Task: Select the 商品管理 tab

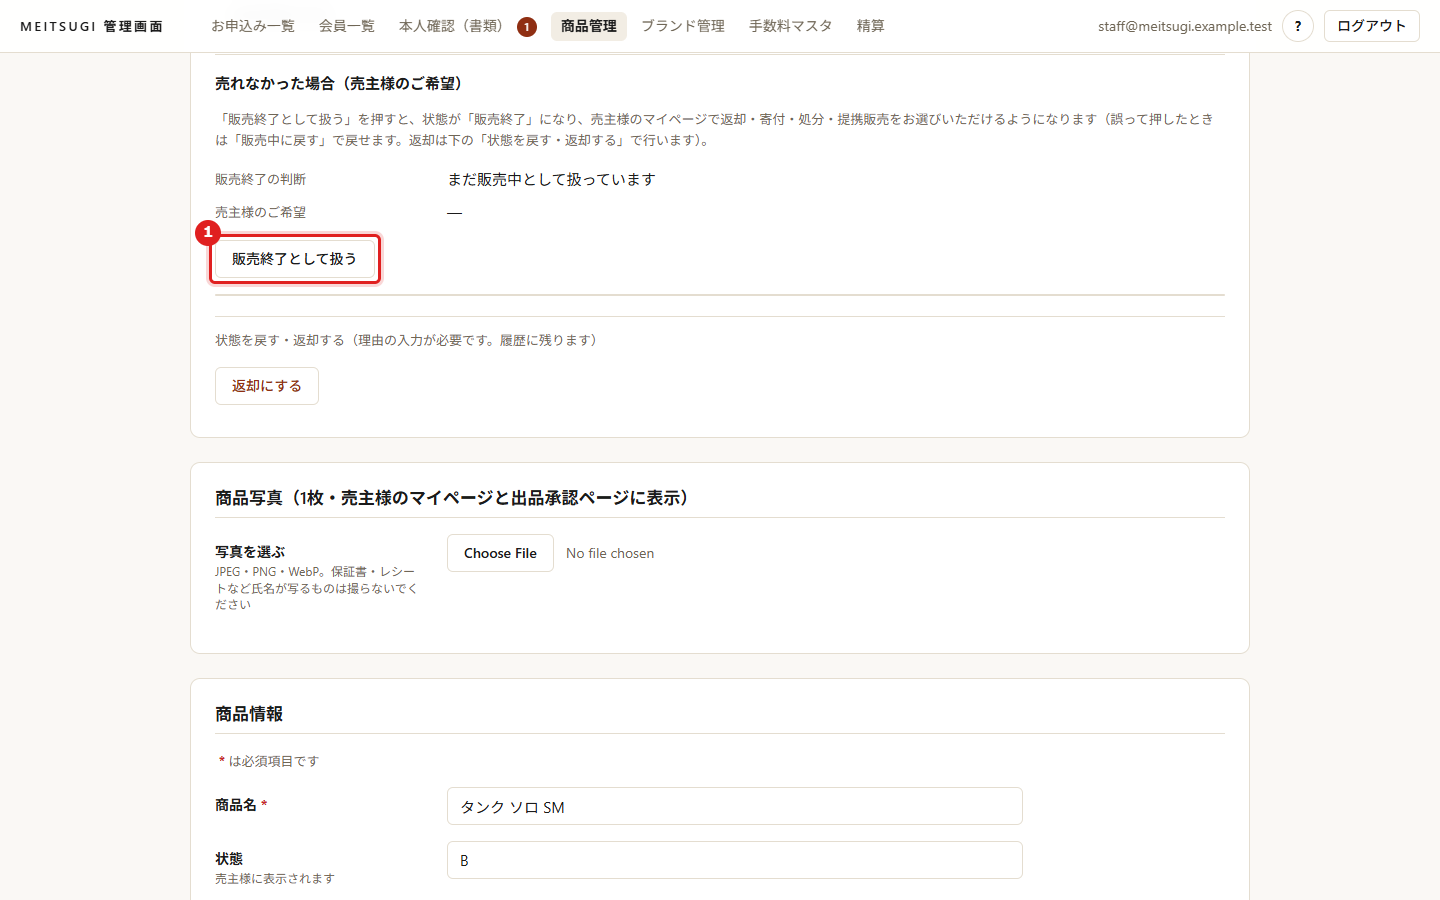Action: [589, 26]
